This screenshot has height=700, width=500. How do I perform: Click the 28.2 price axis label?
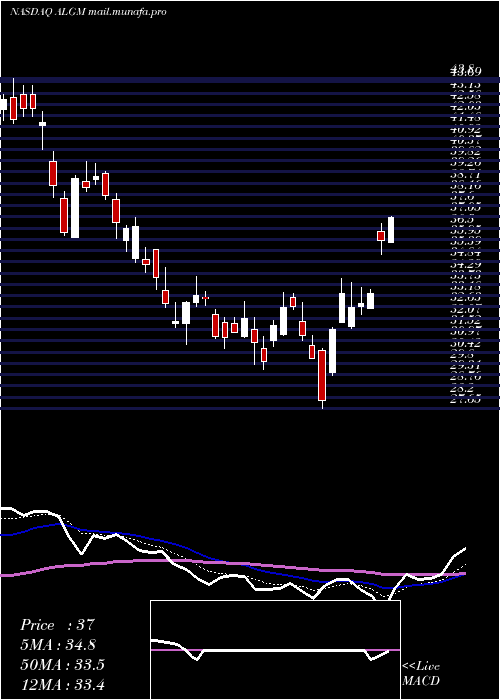462,389
